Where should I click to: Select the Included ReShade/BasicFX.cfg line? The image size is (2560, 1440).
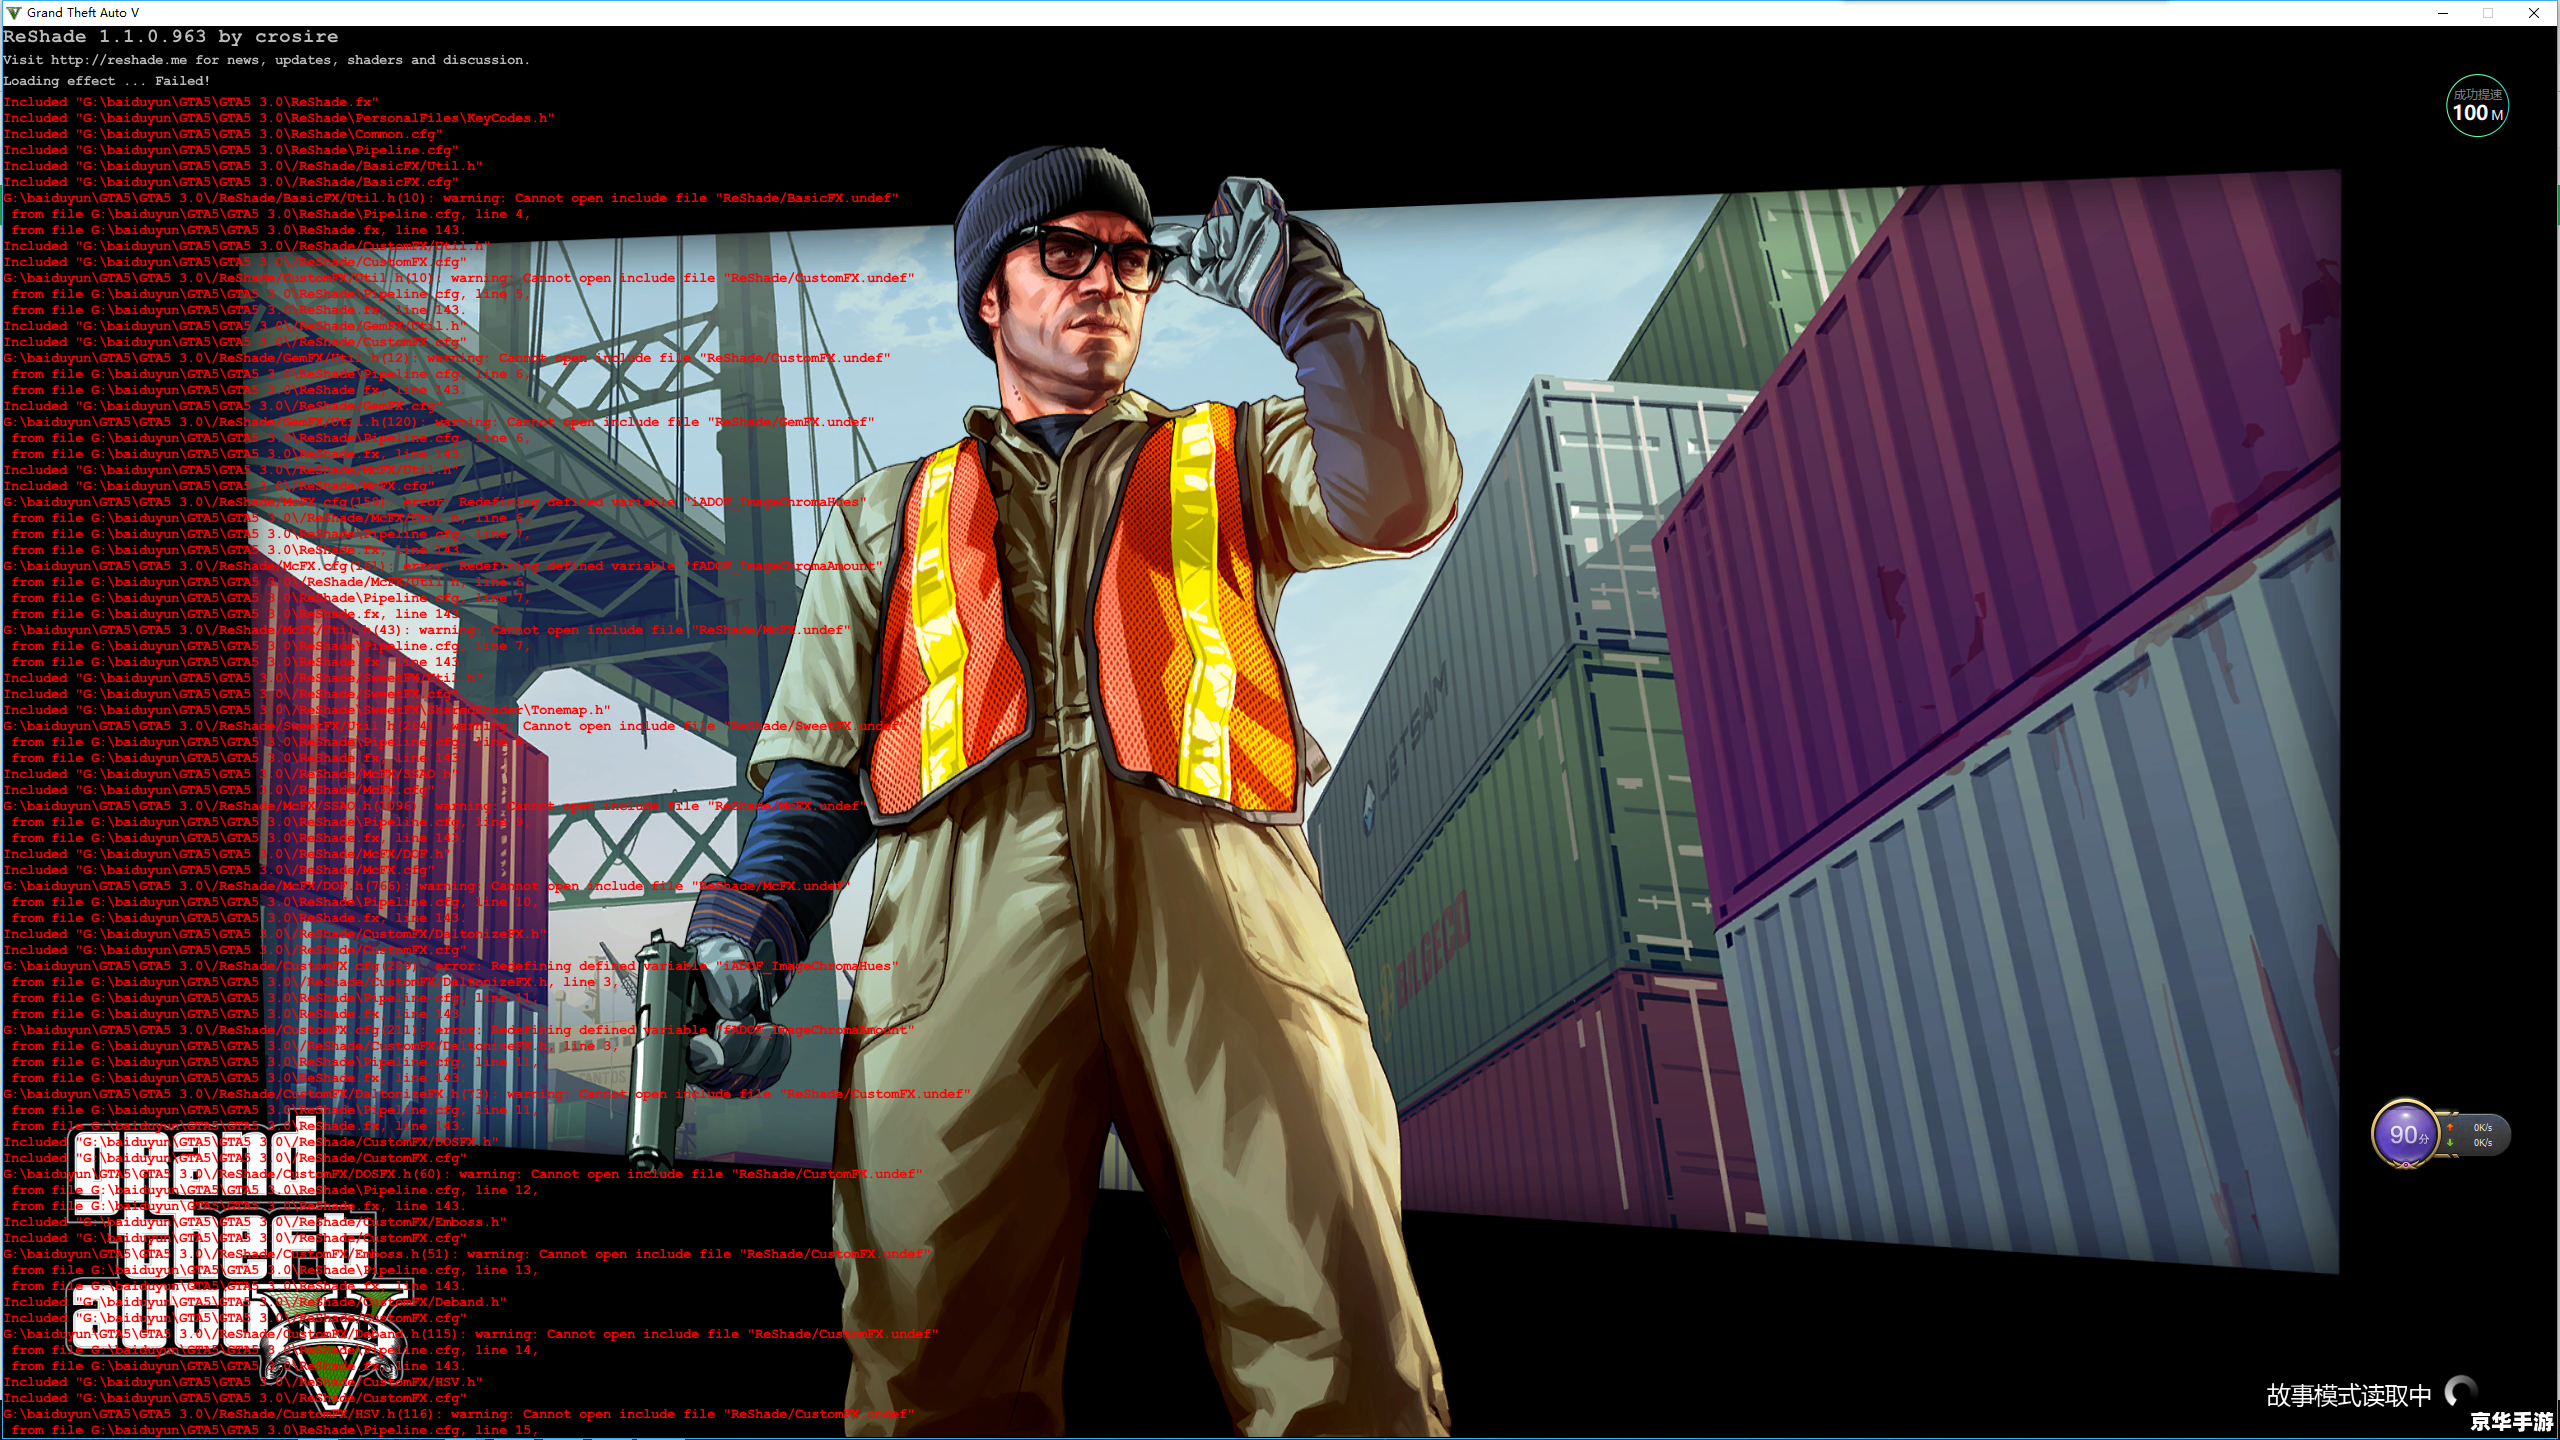[231, 182]
